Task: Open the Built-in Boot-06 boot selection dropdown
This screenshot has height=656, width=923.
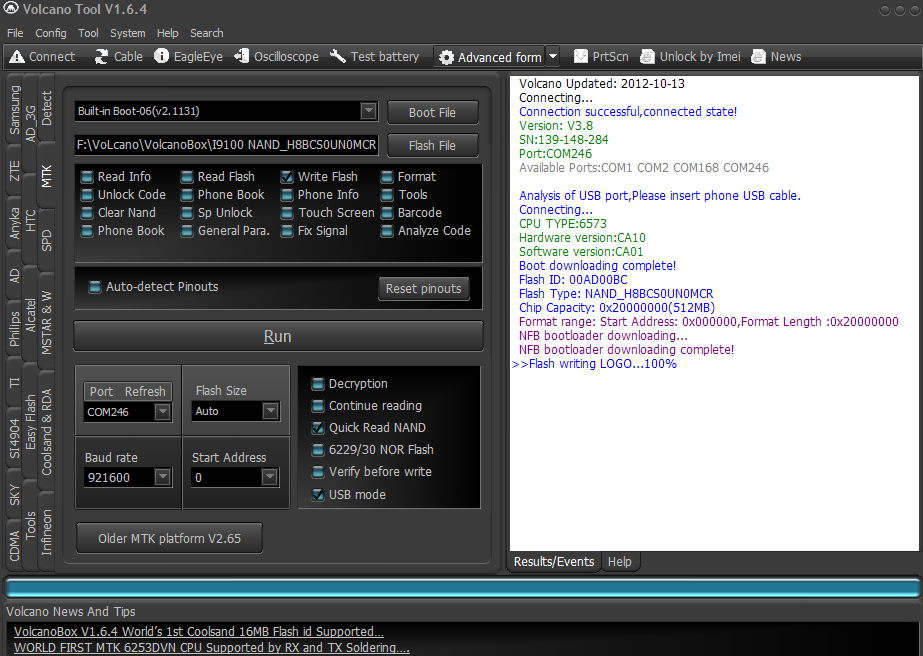Action: [368, 111]
